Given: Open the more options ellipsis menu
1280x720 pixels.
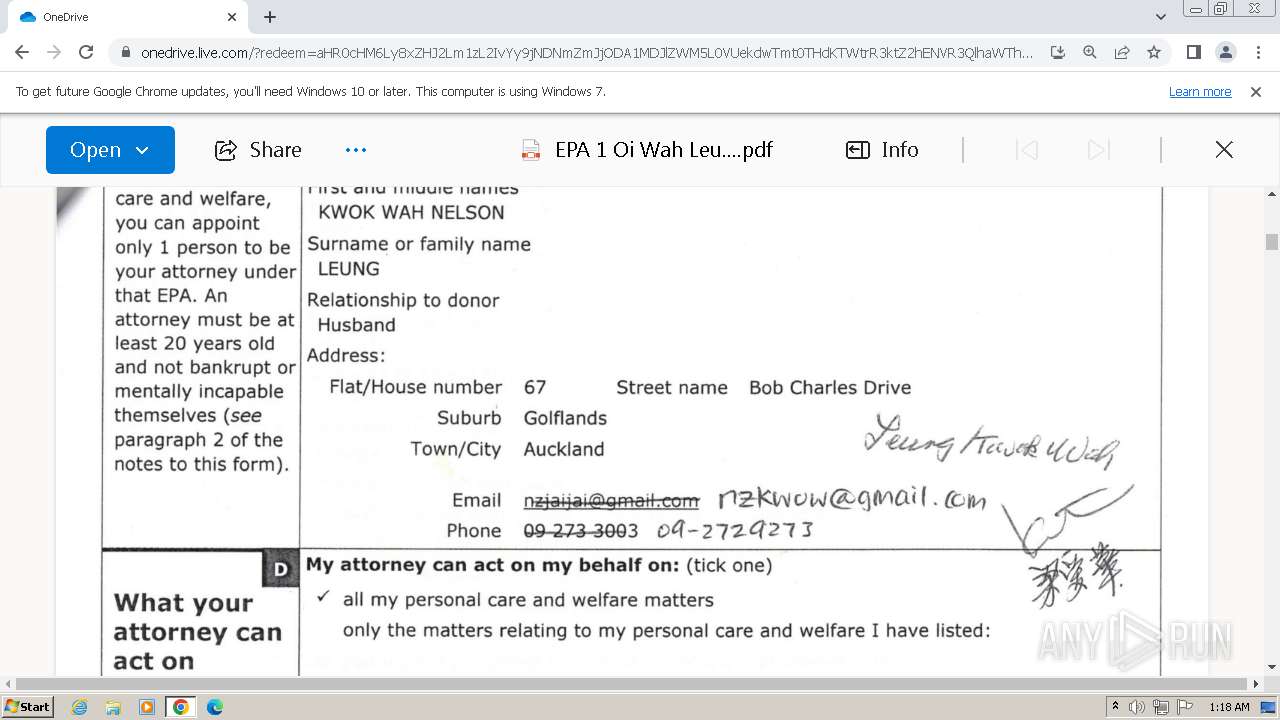Looking at the screenshot, I should coord(356,150).
